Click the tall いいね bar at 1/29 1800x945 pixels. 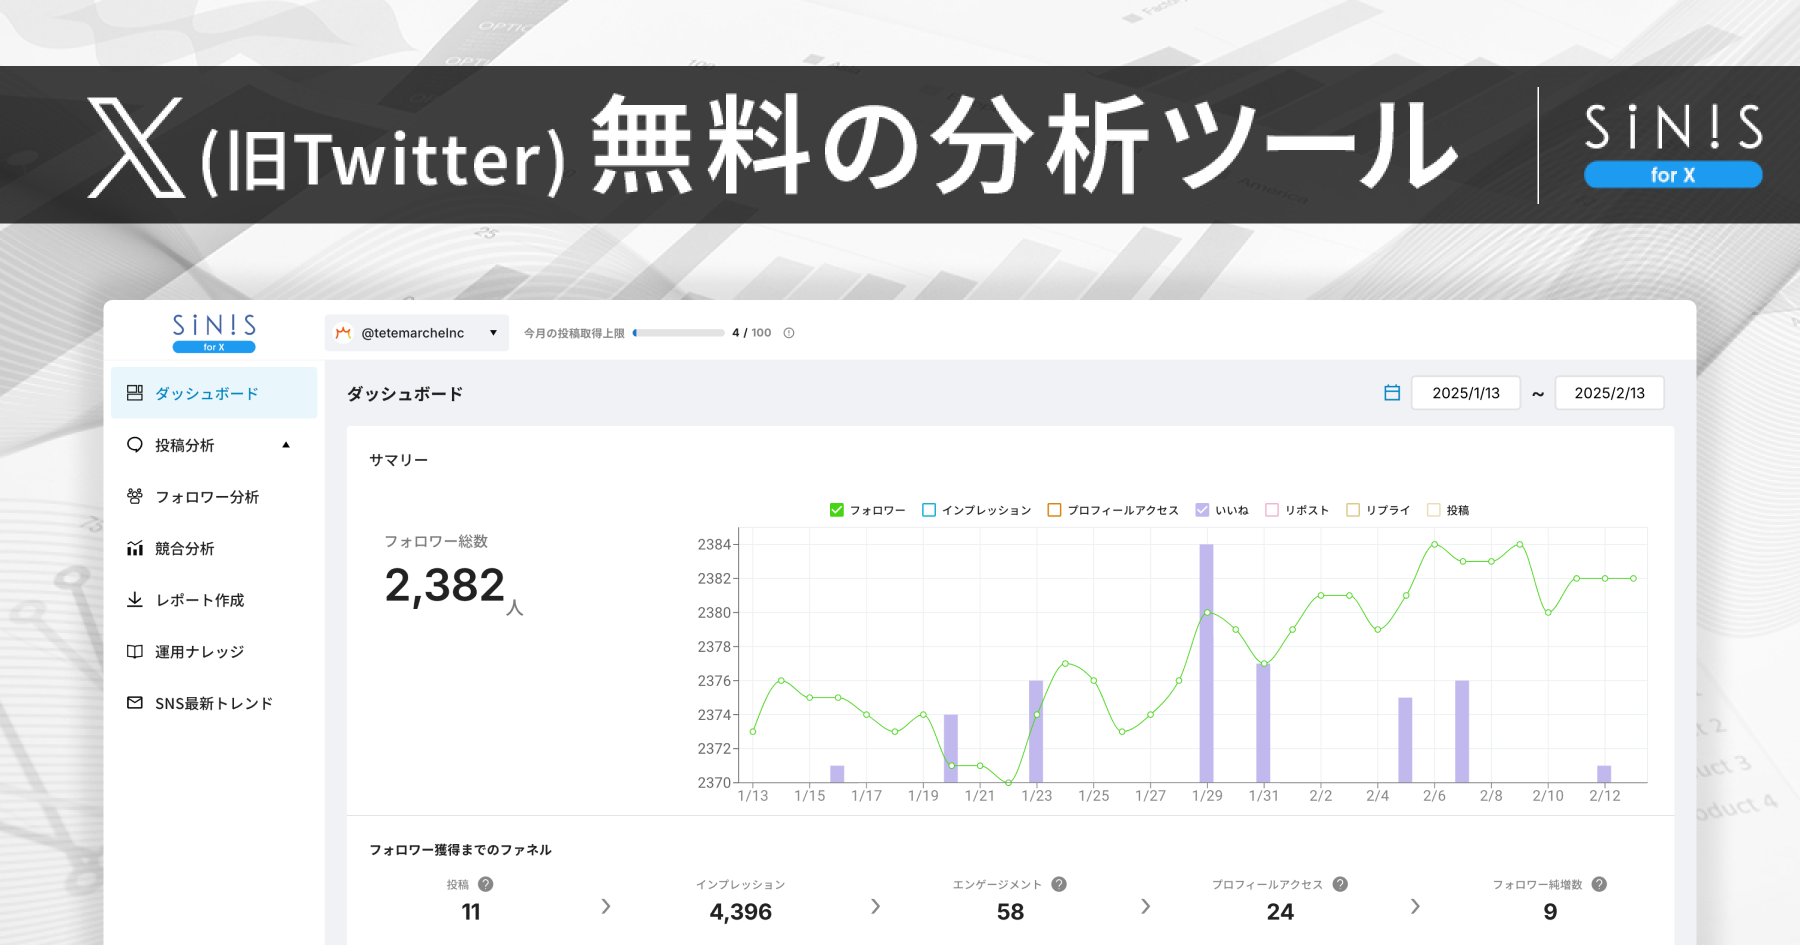[1207, 663]
